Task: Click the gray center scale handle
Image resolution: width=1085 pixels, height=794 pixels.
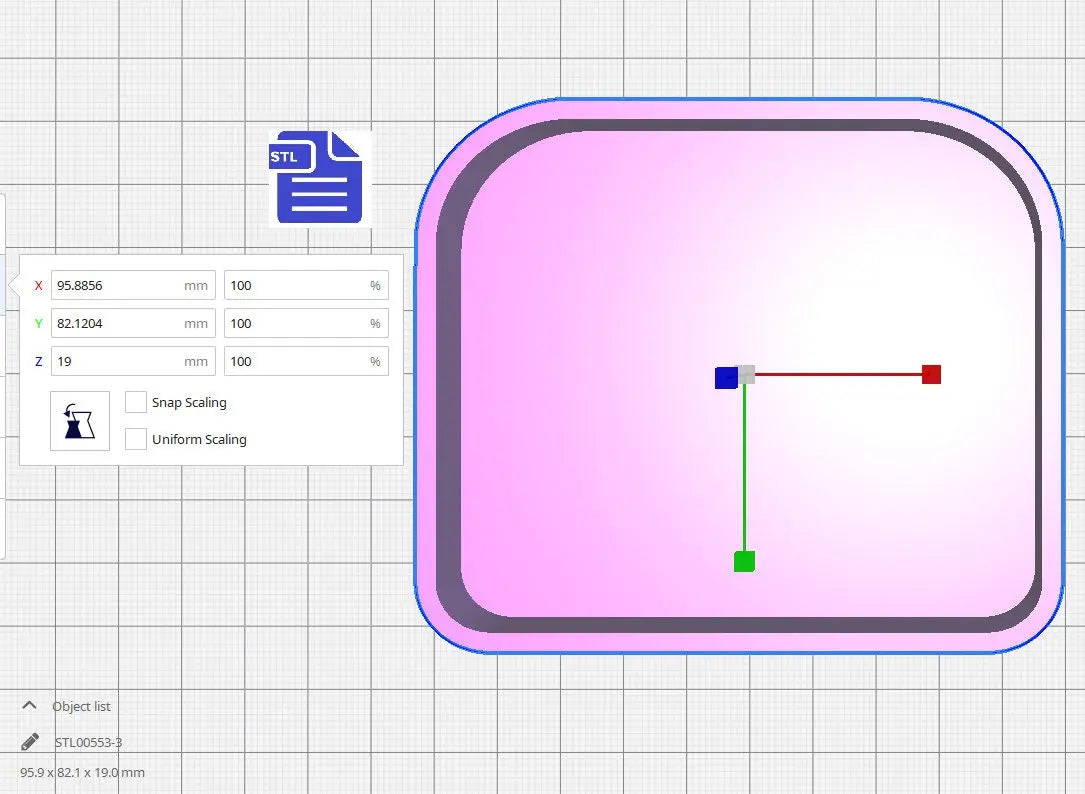Action: coord(746,374)
